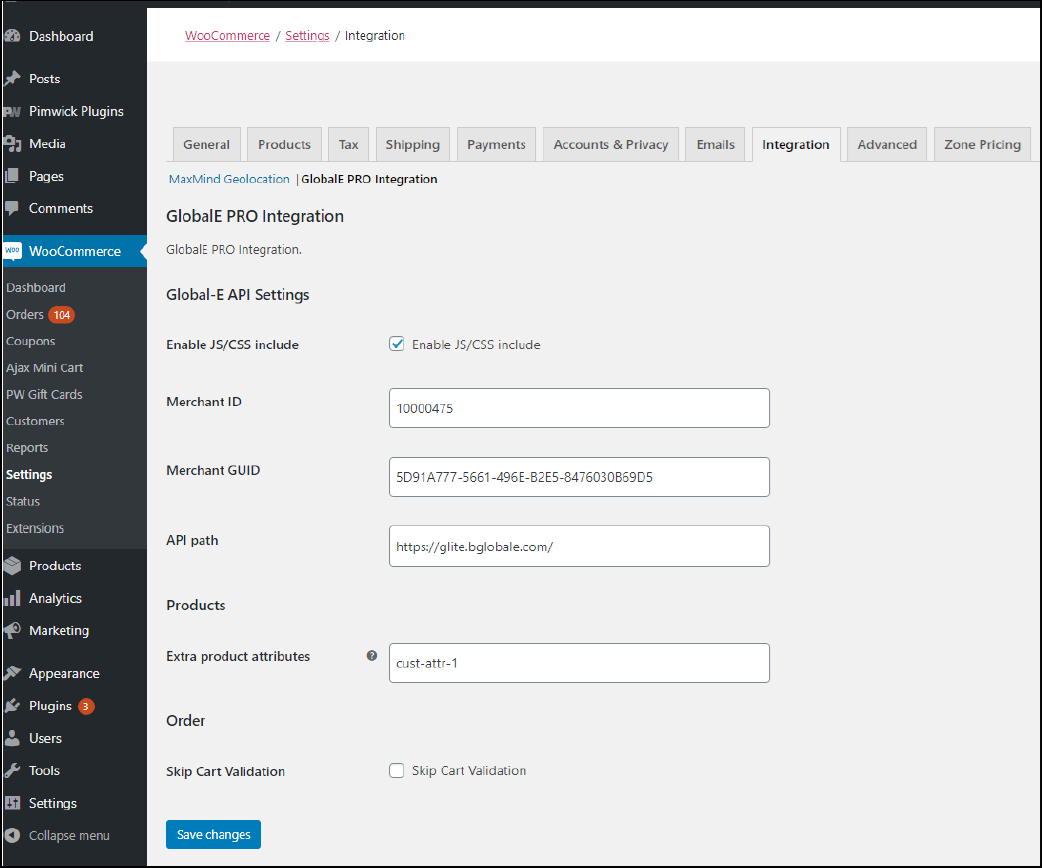Open the Media library icon
The height and width of the screenshot is (868, 1042).
click(18, 143)
